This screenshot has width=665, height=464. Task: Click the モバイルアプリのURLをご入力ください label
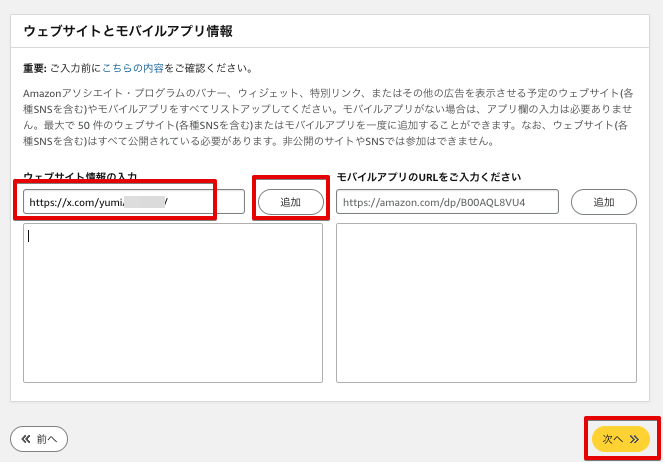[428, 177]
